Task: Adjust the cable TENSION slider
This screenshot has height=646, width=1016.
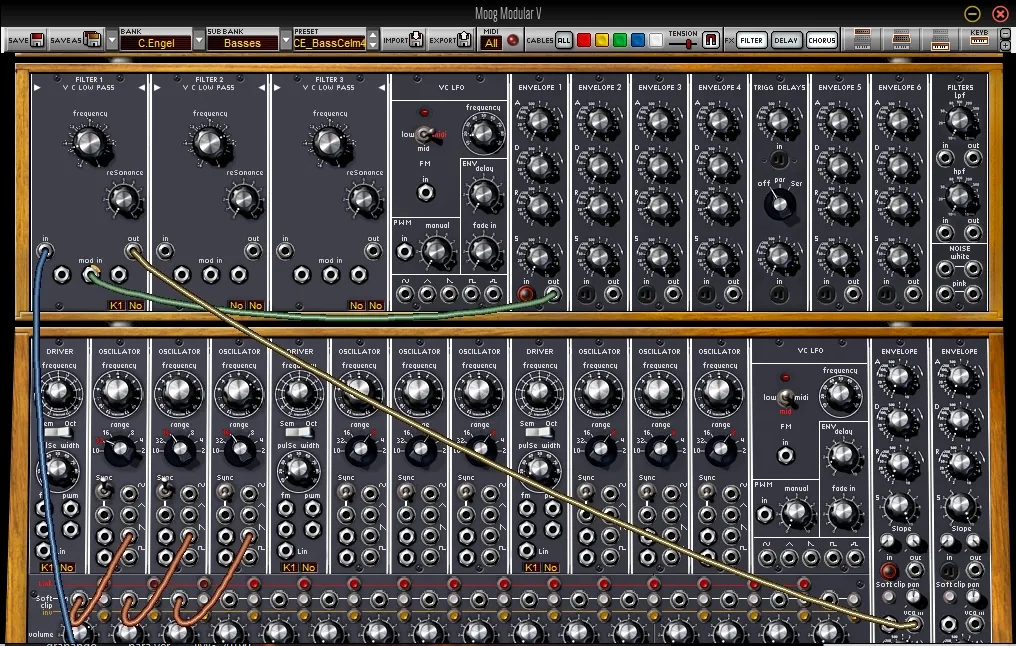Action: pos(688,43)
